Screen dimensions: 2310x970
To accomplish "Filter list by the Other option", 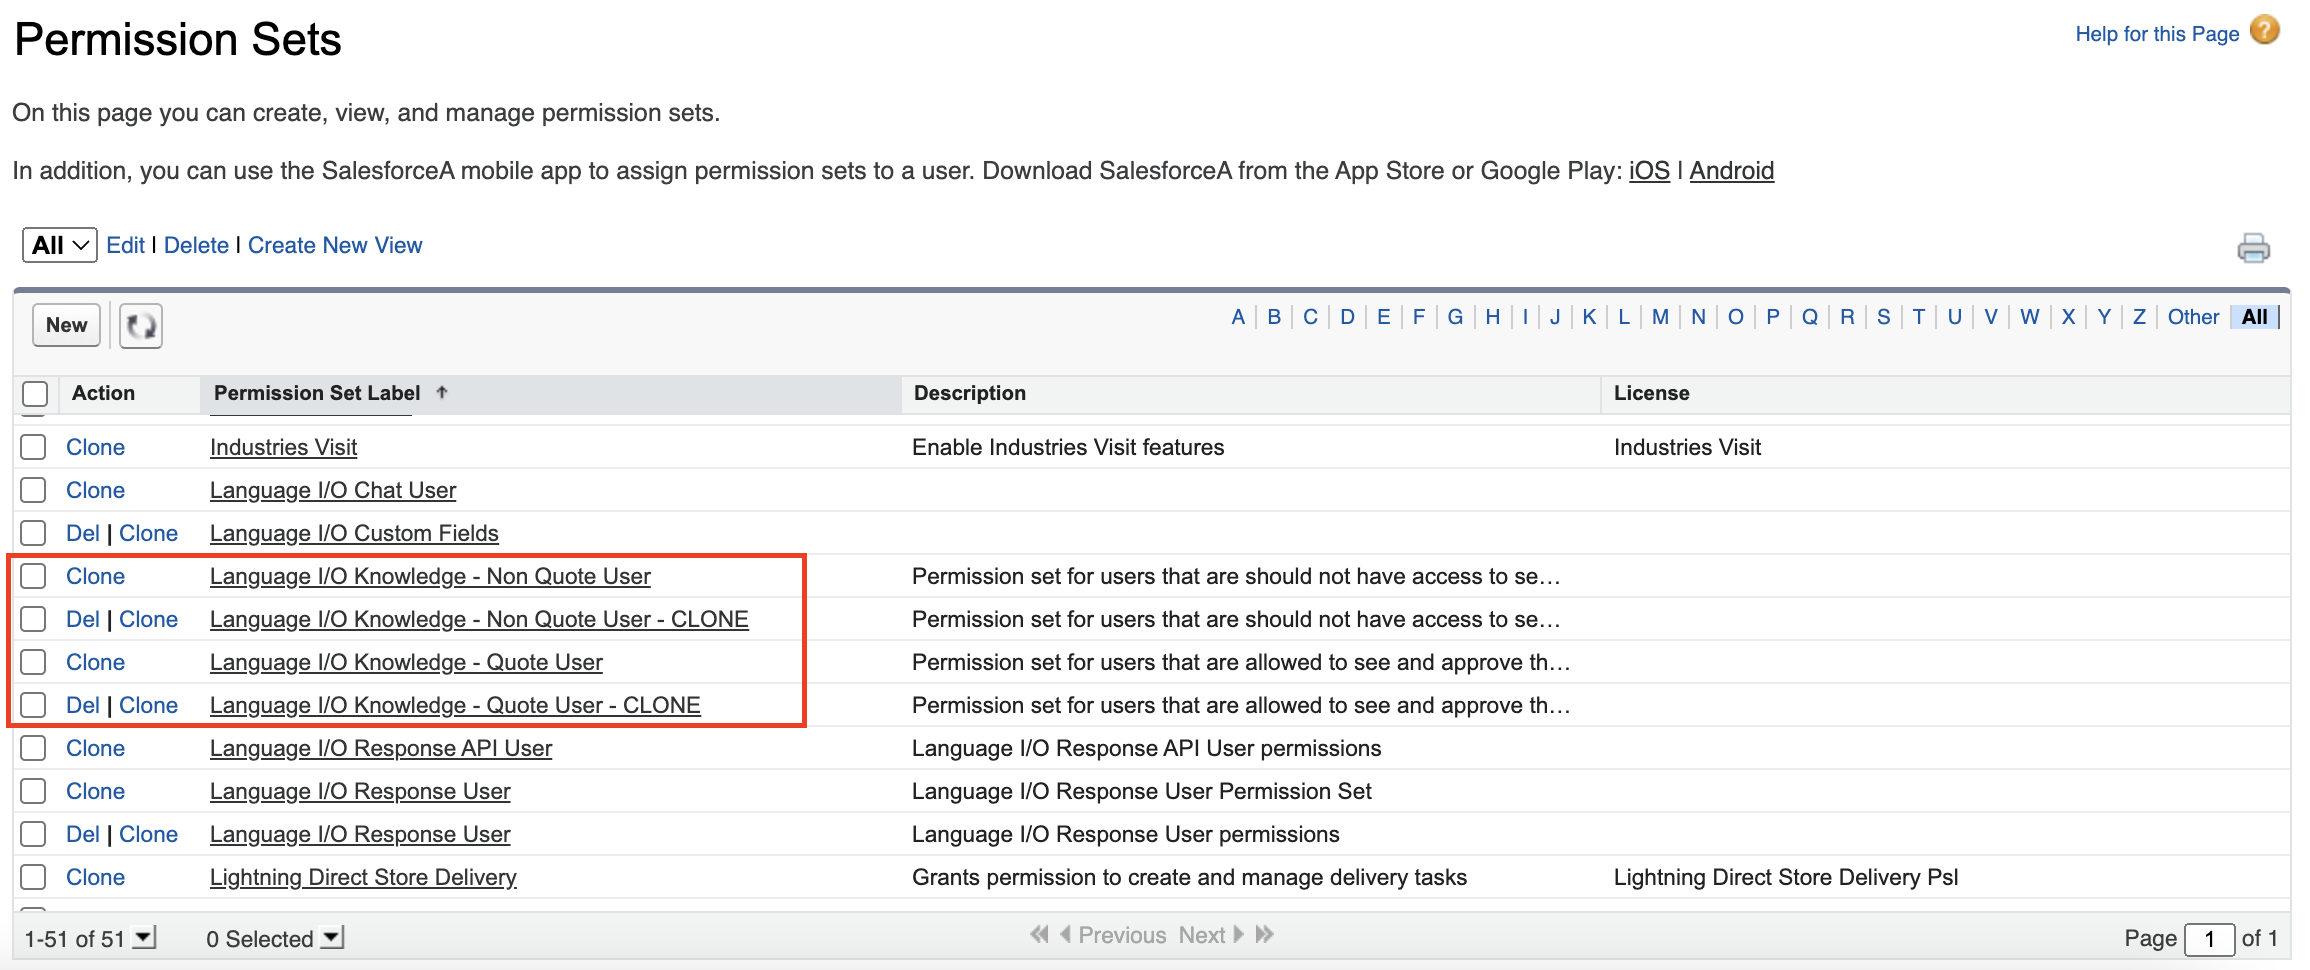I will pyautogui.click(x=2192, y=317).
